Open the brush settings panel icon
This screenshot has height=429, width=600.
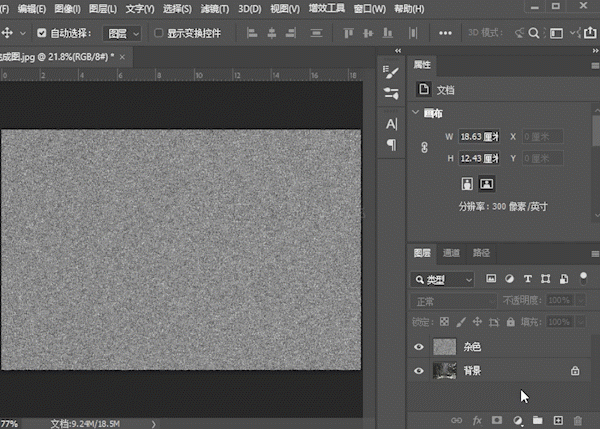(391, 72)
